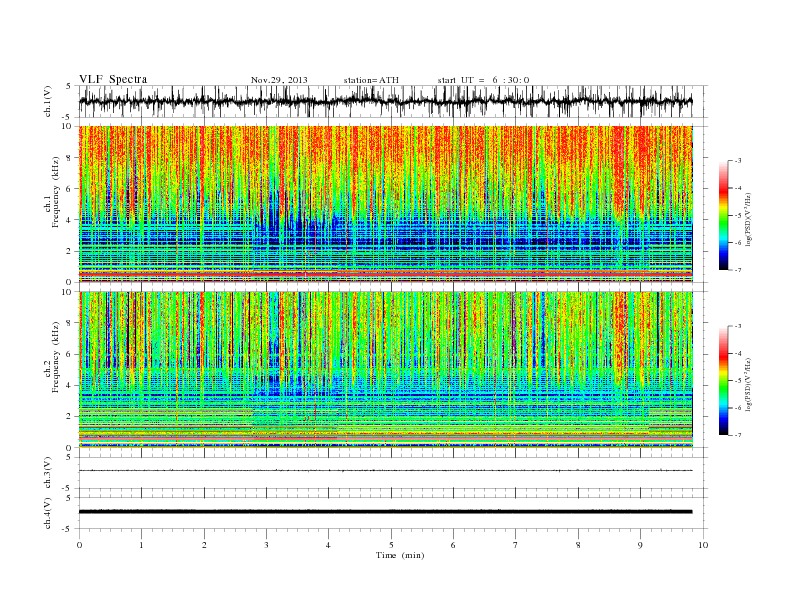Click the "station=ATH" header label
This screenshot has height=612, width=792.
(x=371, y=80)
